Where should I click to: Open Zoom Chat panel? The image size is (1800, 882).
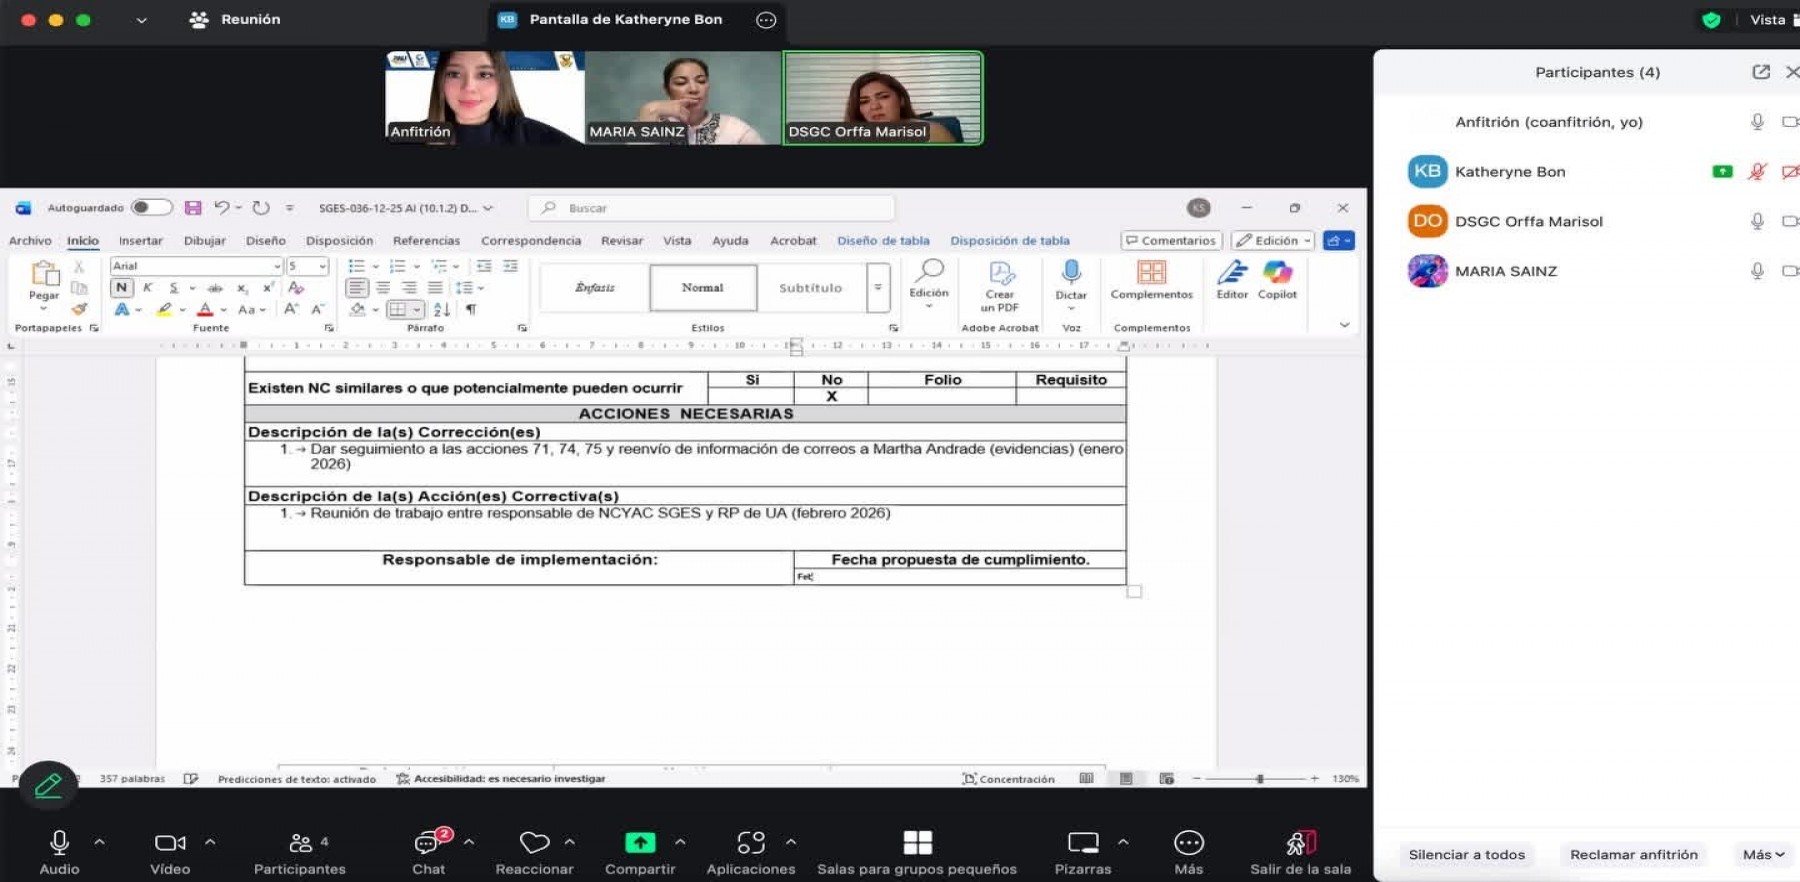coord(428,844)
